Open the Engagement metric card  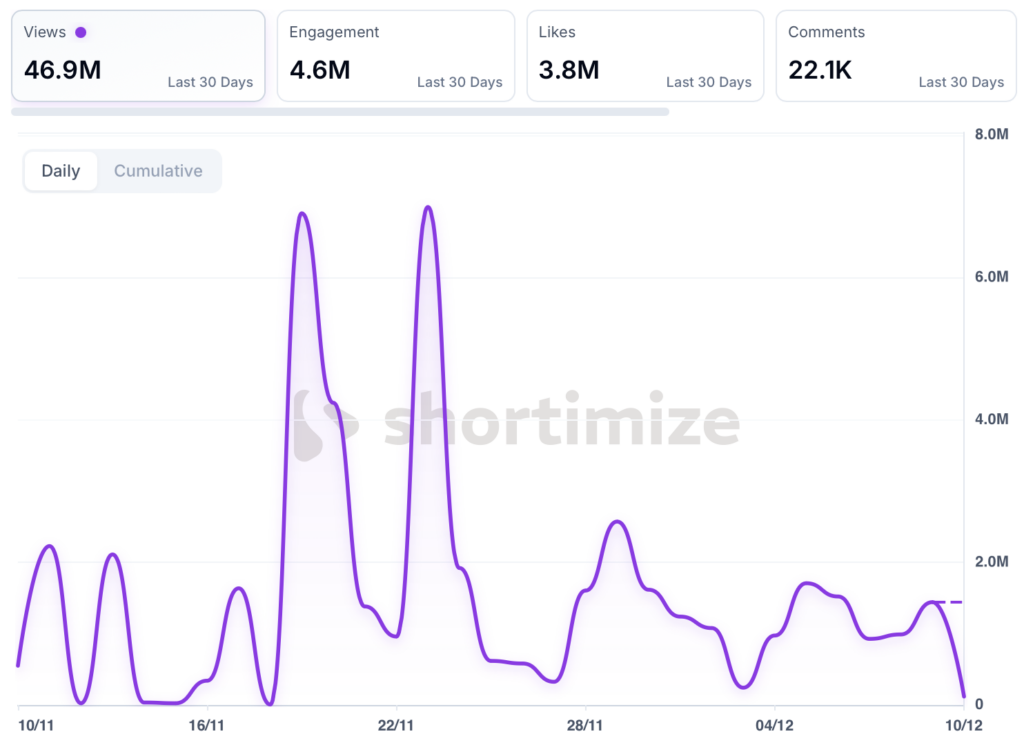tap(395, 56)
